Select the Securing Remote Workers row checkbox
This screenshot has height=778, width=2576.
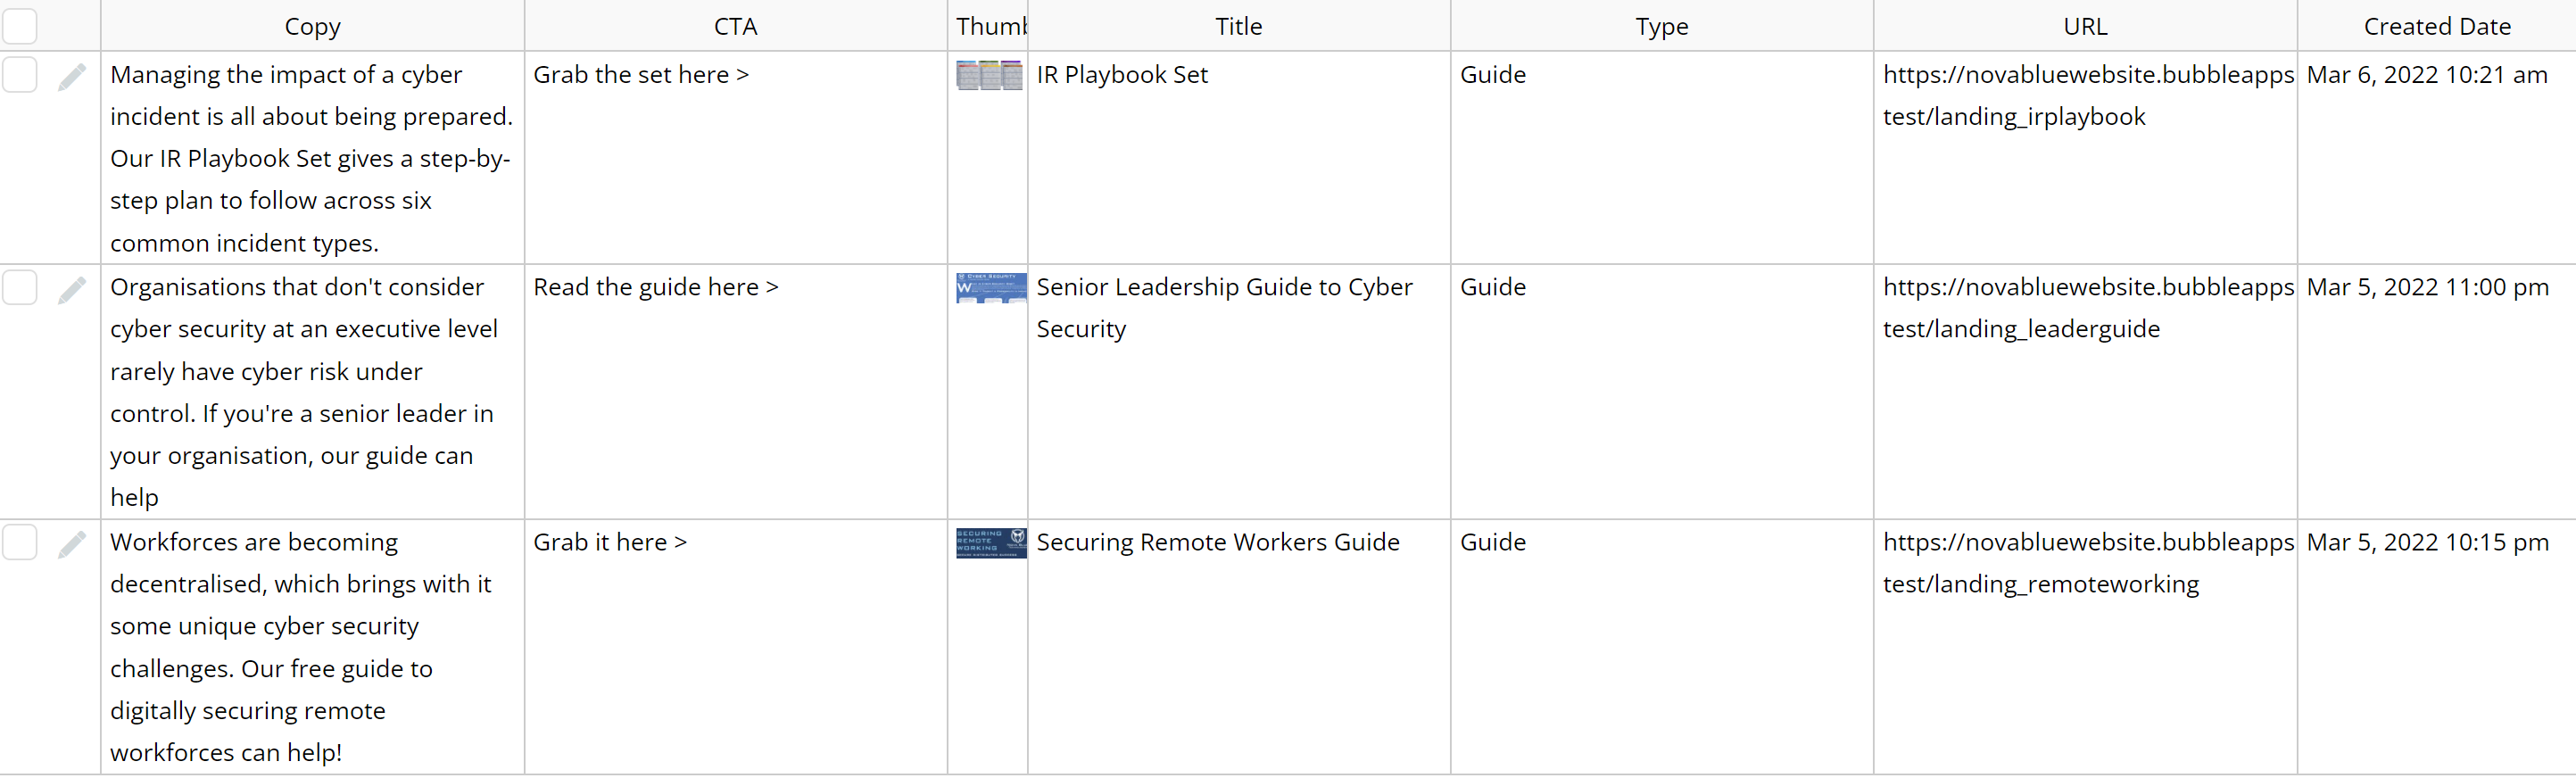point(20,543)
